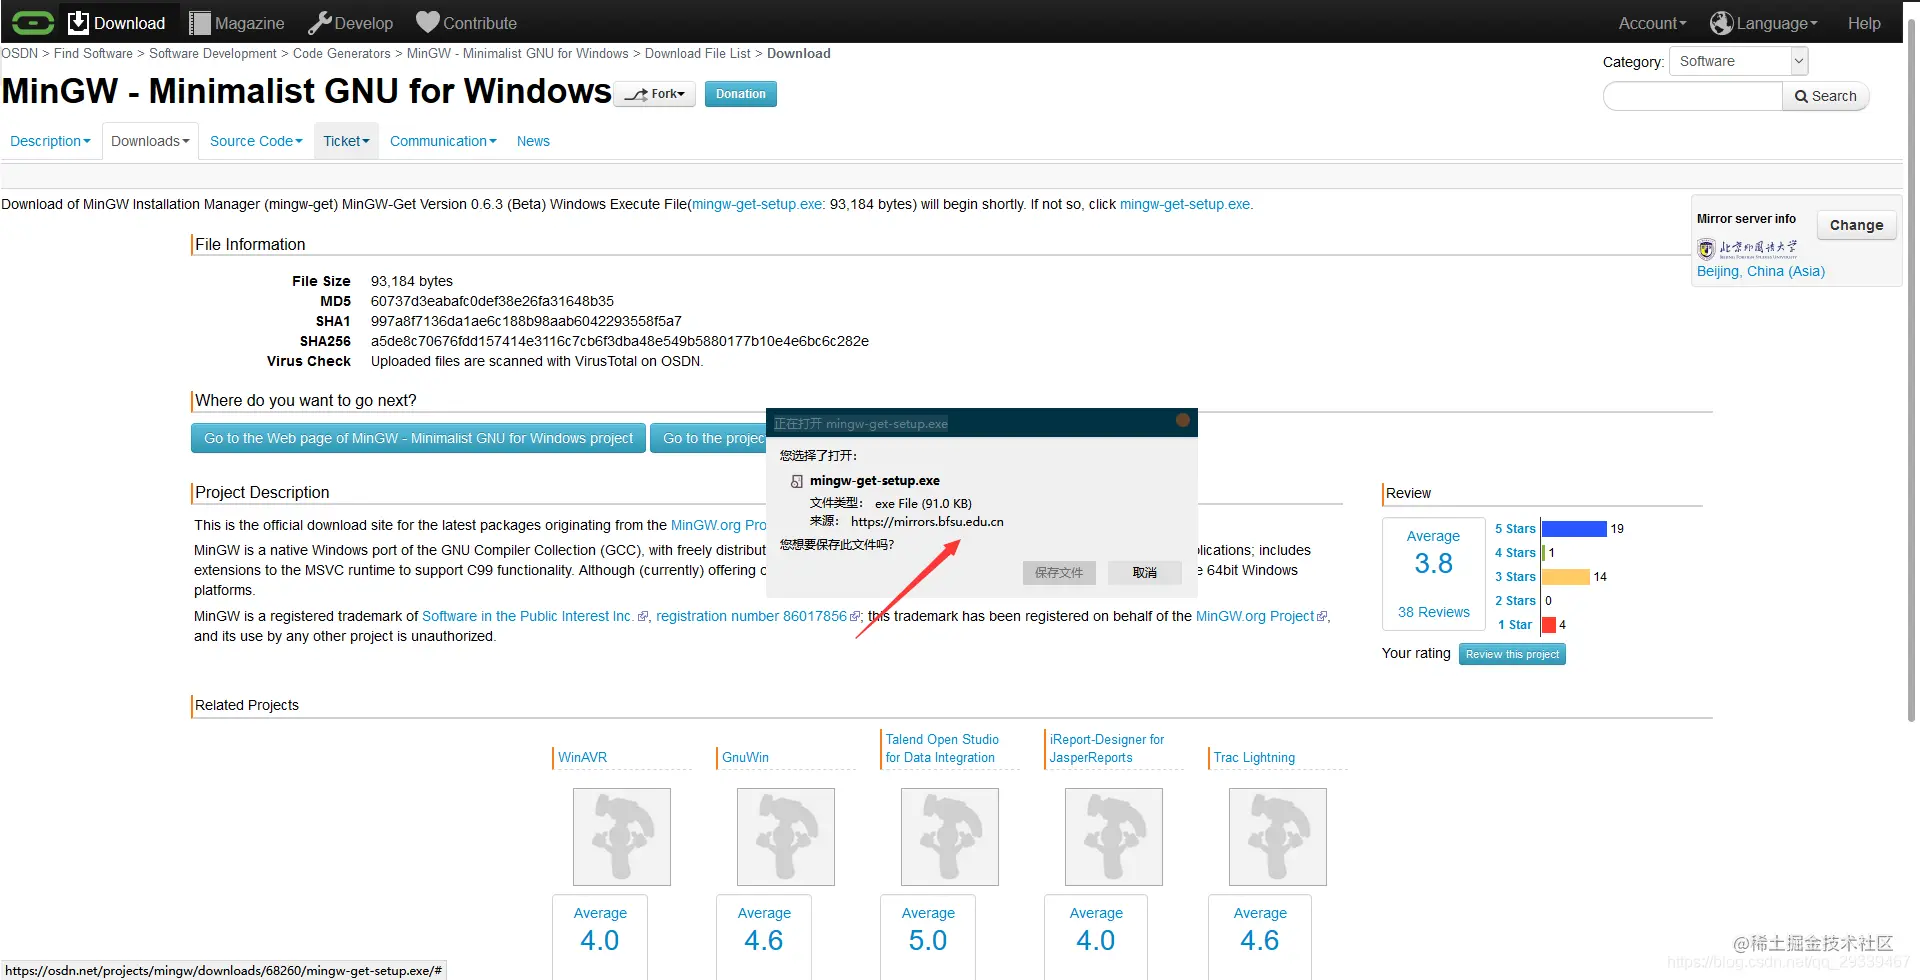Expand the Ticket tab menu
This screenshot has height=980, width=1920.
point(346,141)
